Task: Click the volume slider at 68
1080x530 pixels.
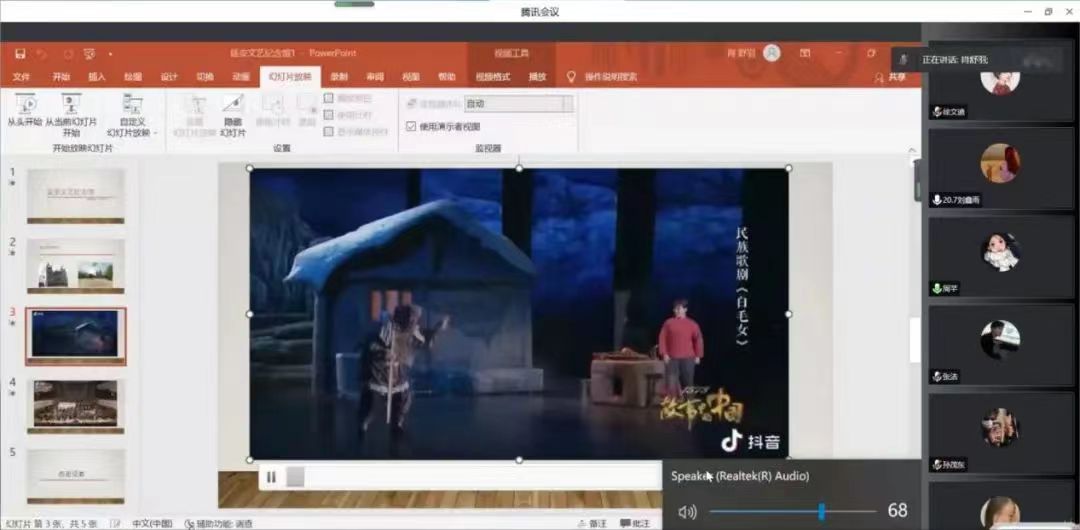Action: pyautogui.click(x=821, y=512)
